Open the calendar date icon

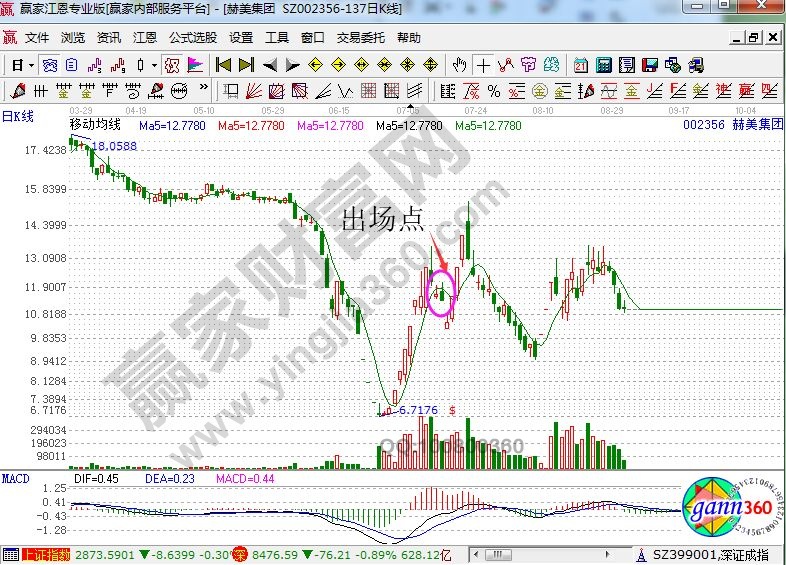pos(581,65)
